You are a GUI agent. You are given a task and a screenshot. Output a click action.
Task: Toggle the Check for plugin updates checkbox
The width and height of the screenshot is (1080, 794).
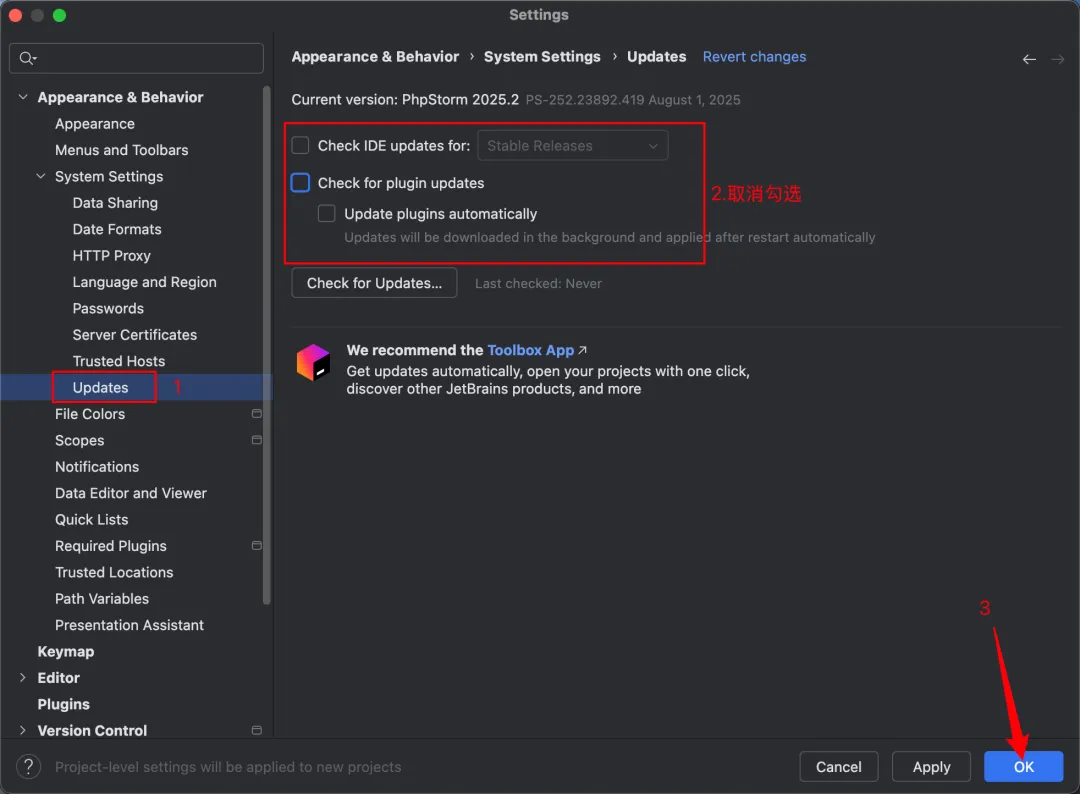point(300,182)
